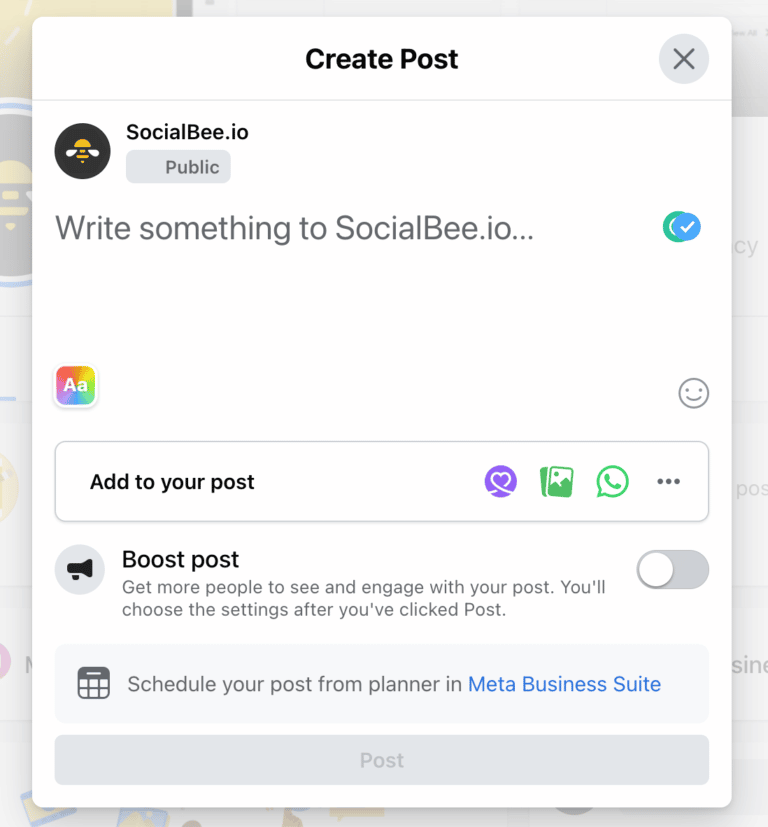Select the SocialBee.io page name
The width and height of the screenshot is (768, 827).
coord(187,131)
